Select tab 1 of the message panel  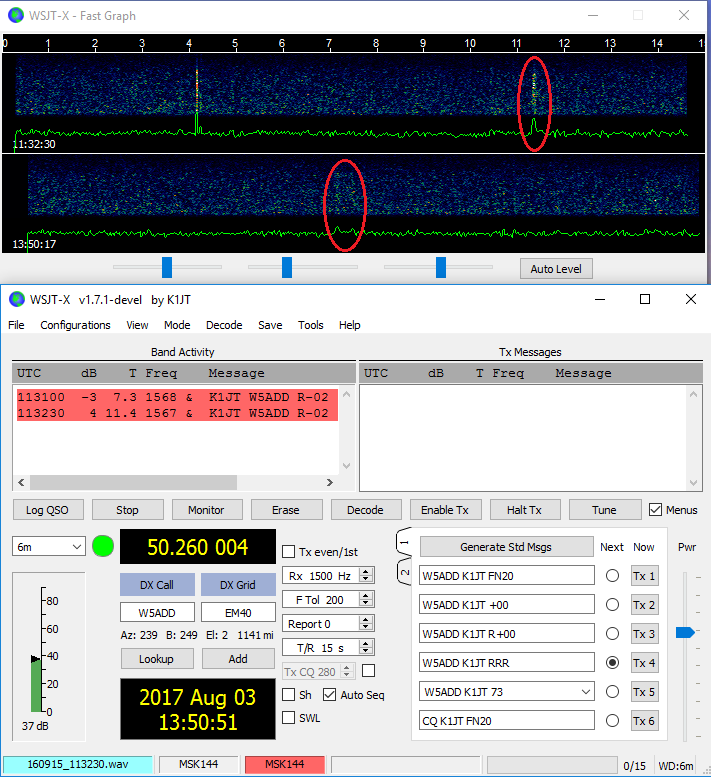pos(404,543)
